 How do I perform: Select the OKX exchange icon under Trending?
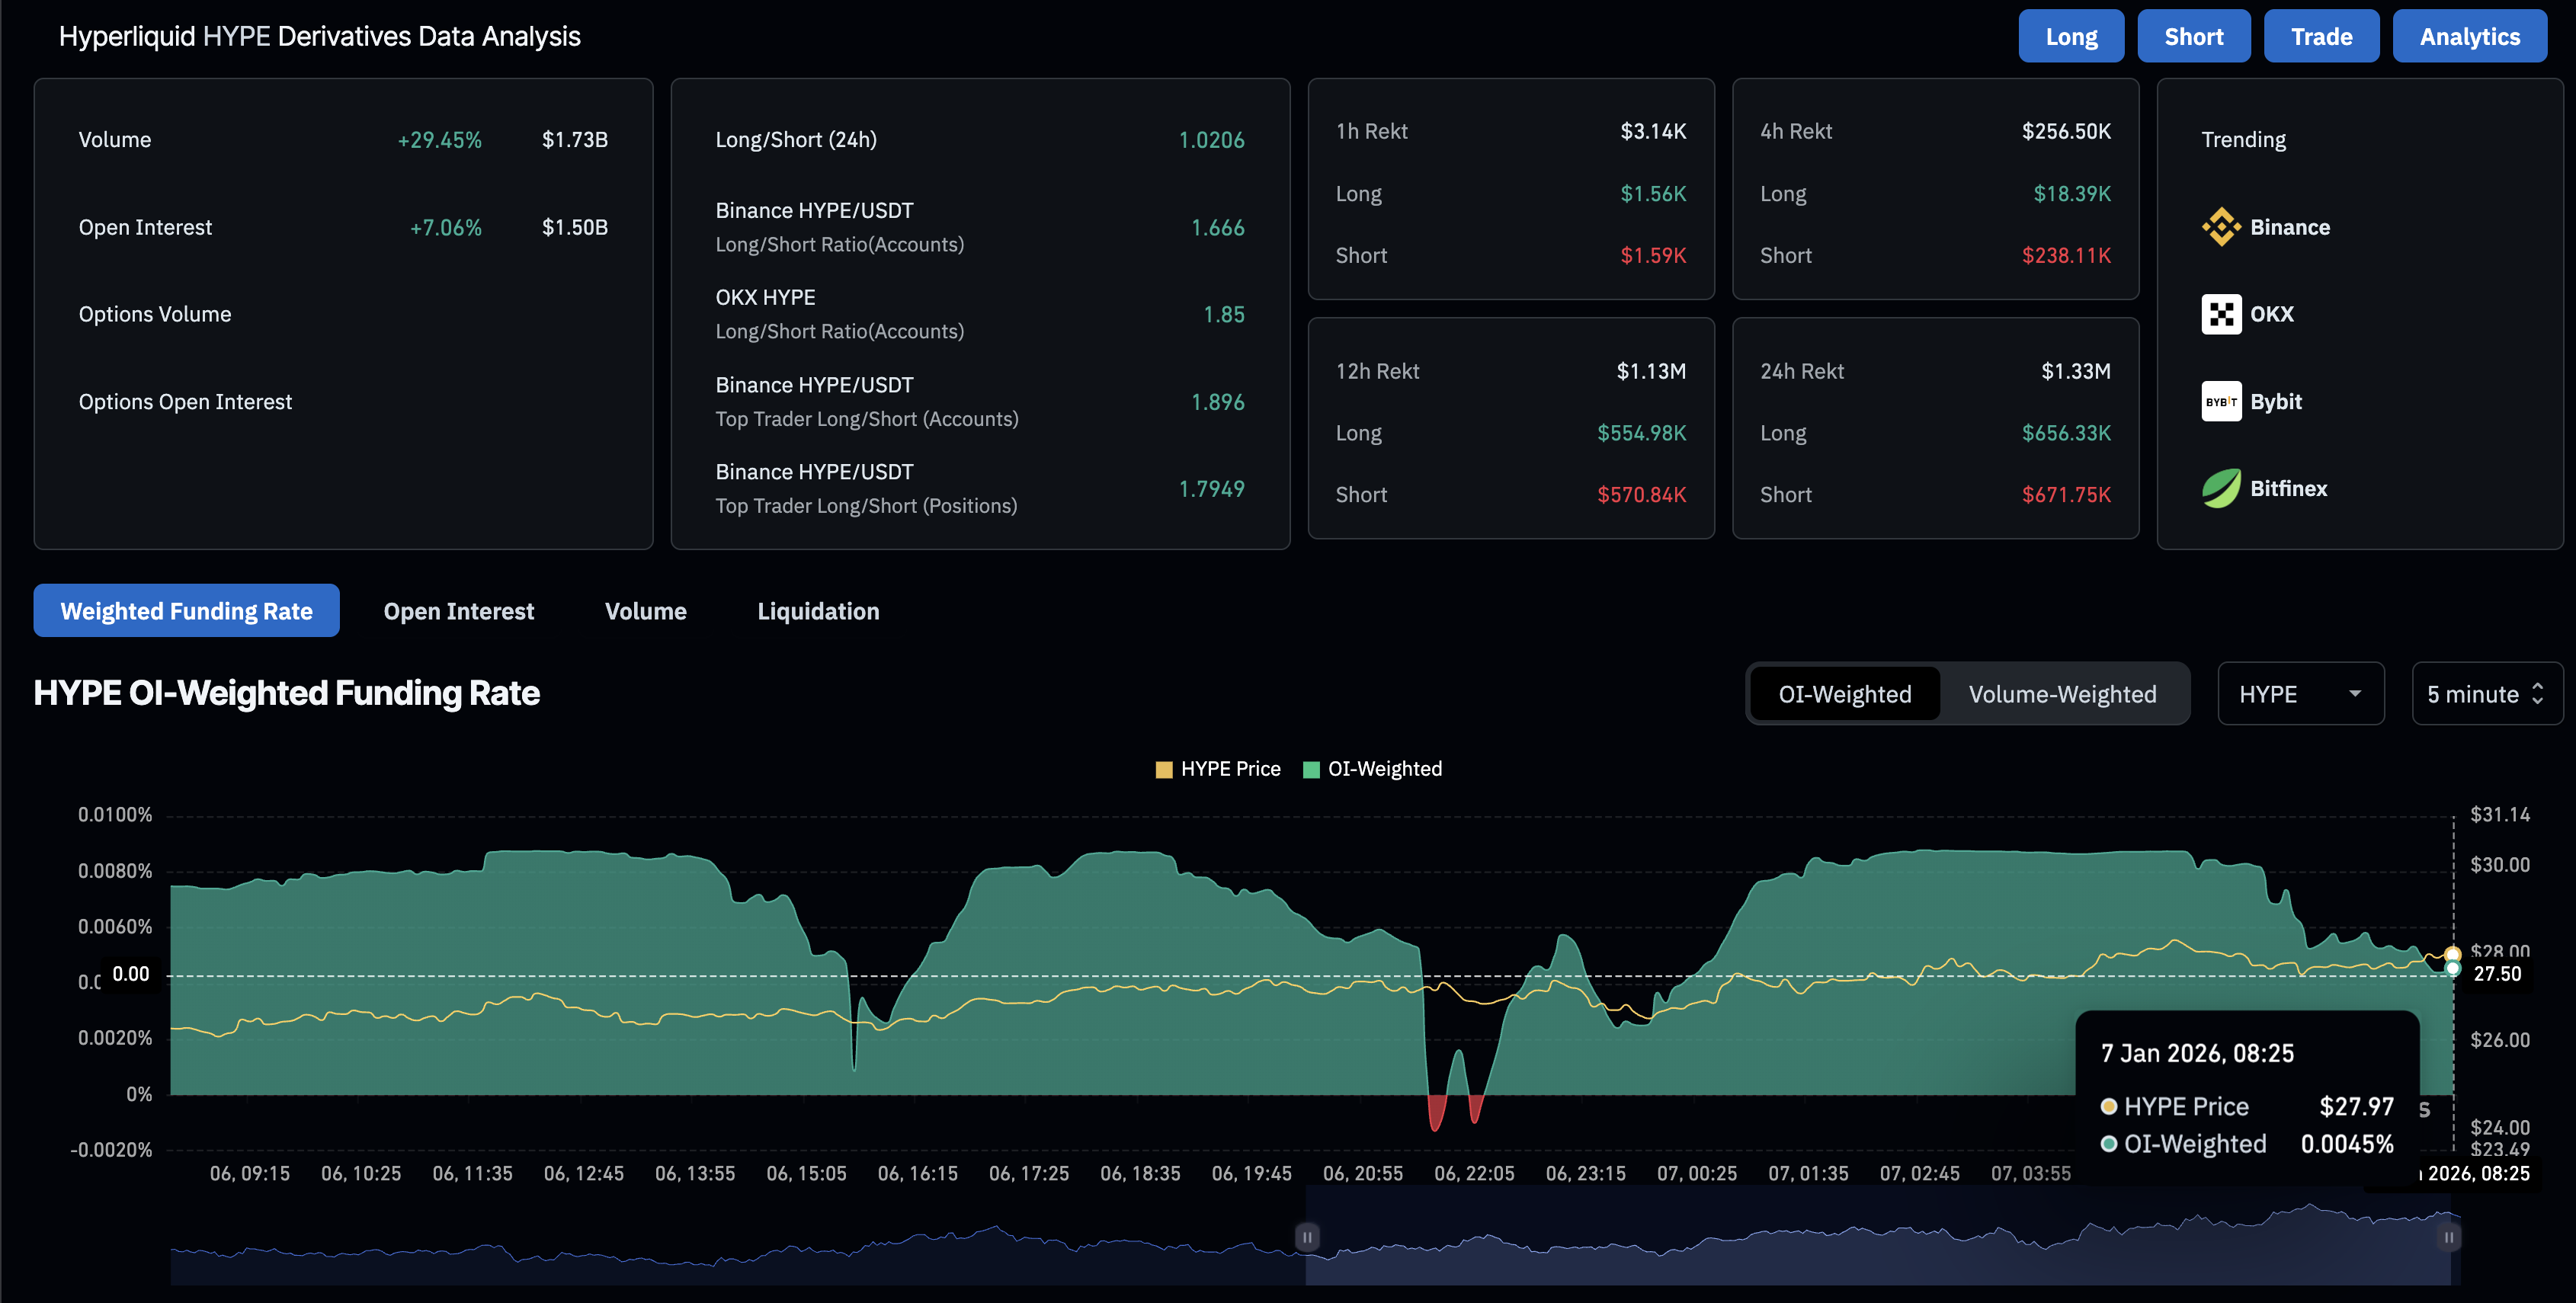tap(2221, 314)
